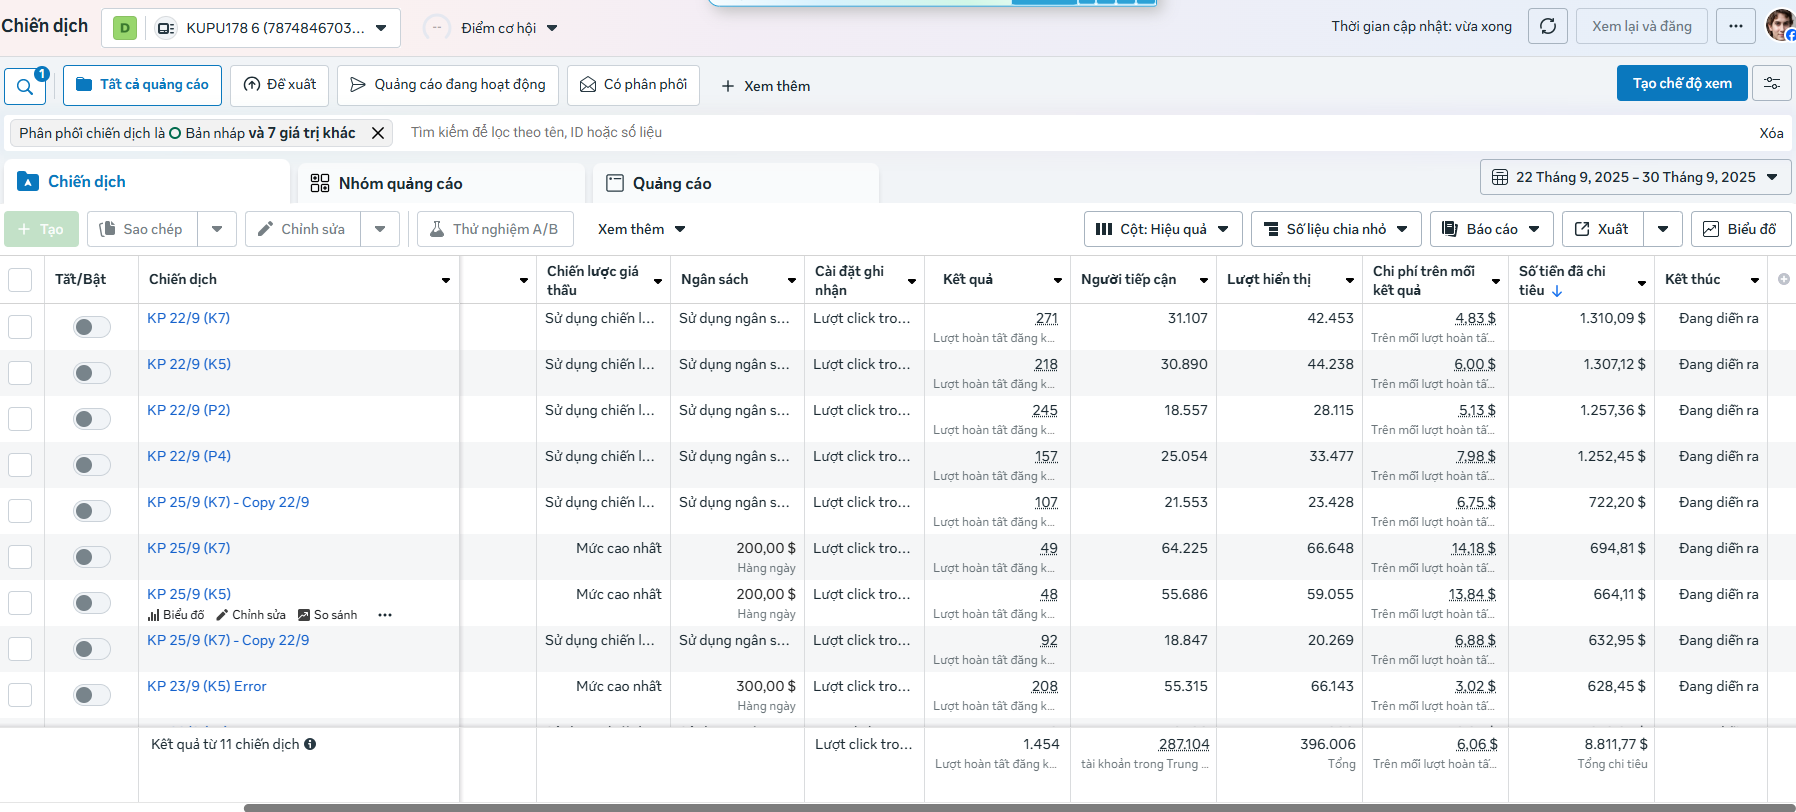This screenshot has width=1796, height=812.
Task: Switch to the Chiến dịch tab
Action: pos(147,182)
